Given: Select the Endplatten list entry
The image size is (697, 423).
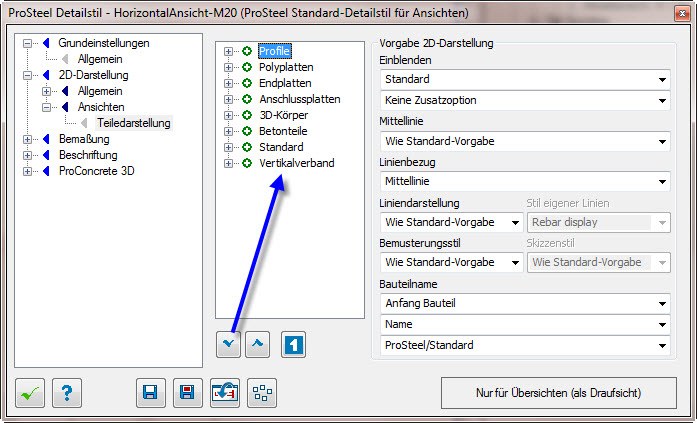Looking at the screenshot, I should pos(285,83).
